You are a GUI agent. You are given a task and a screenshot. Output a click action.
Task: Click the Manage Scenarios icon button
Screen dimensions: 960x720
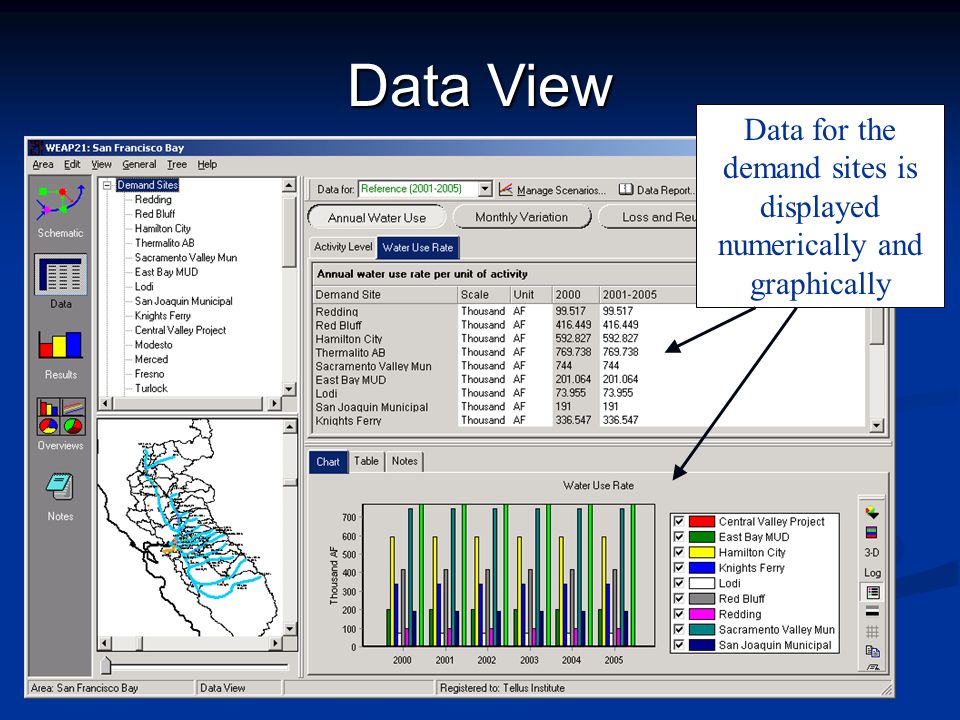click(505, 190)
